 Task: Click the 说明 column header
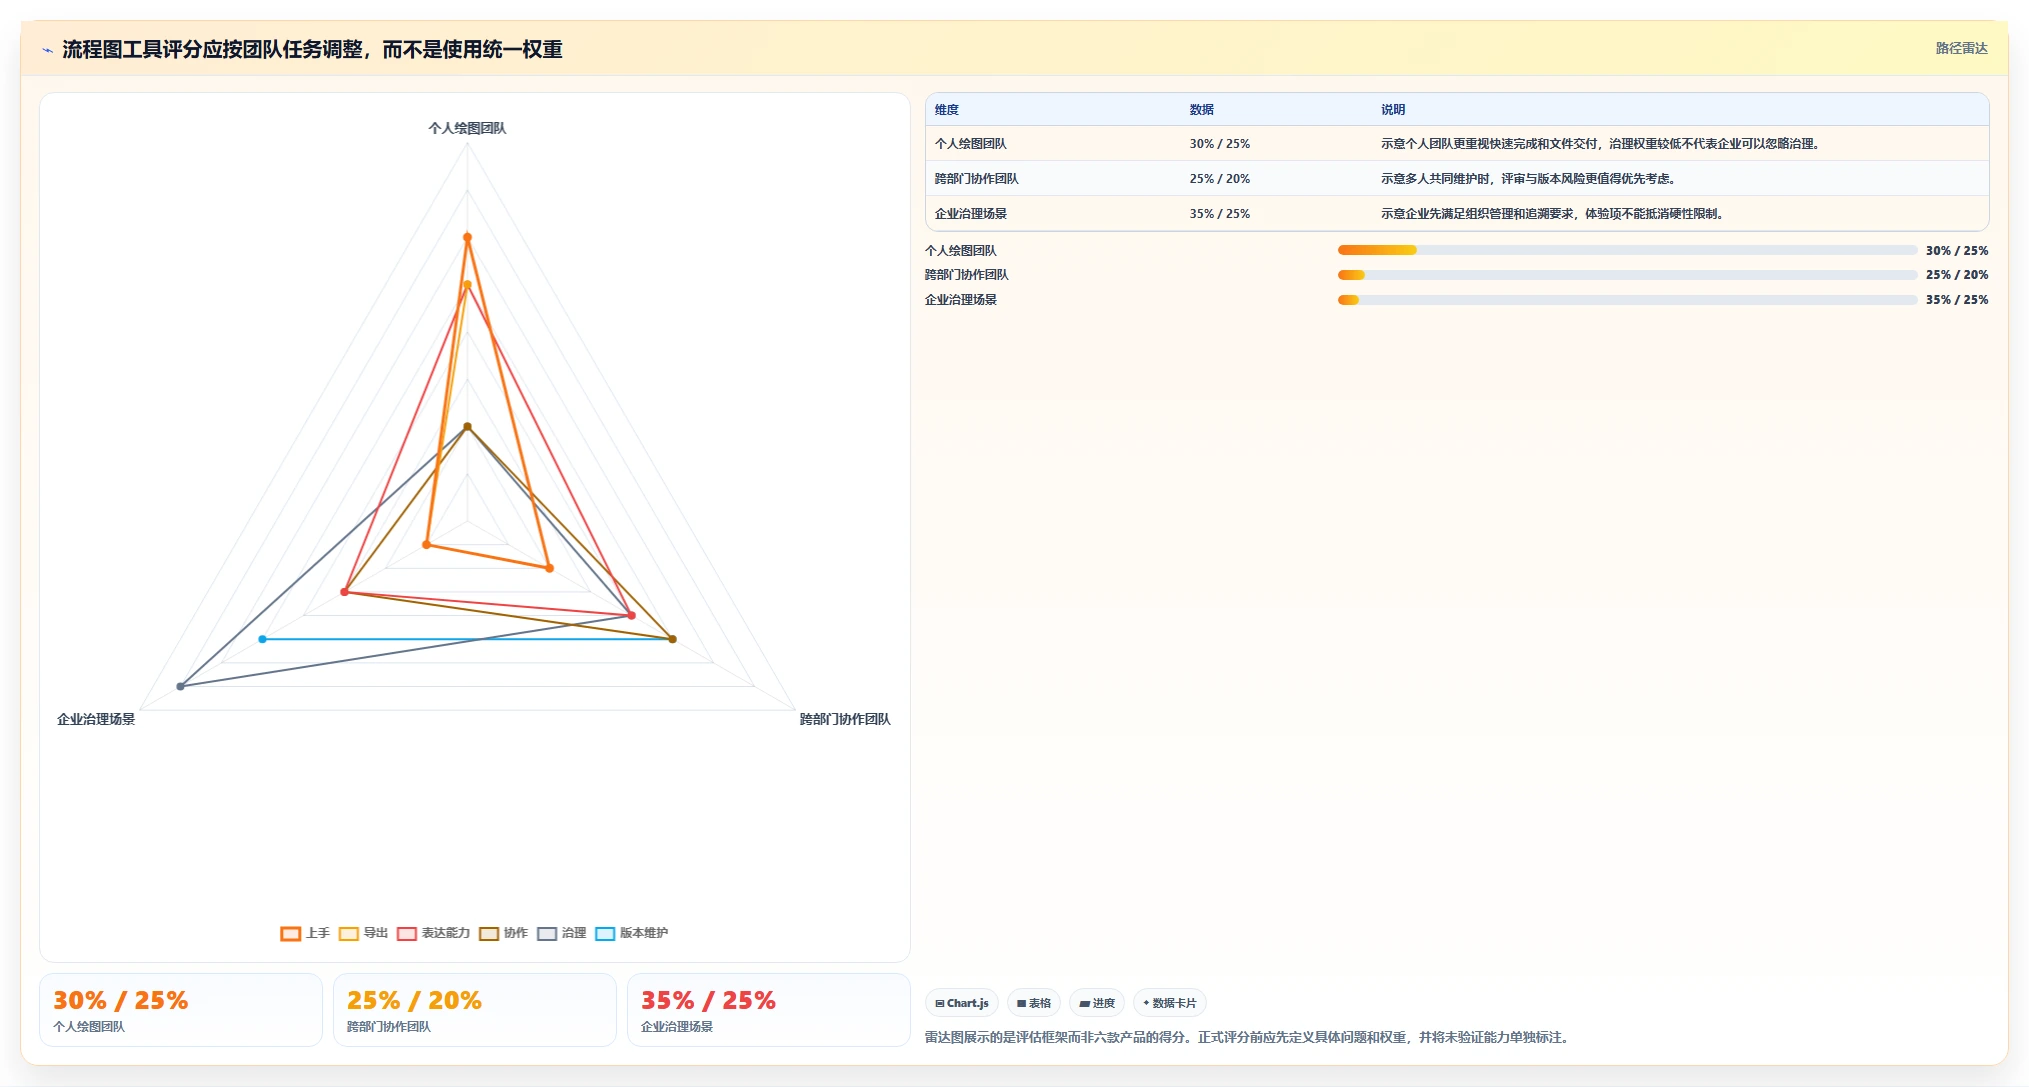pyautogui.click(x=1393, y=110)
